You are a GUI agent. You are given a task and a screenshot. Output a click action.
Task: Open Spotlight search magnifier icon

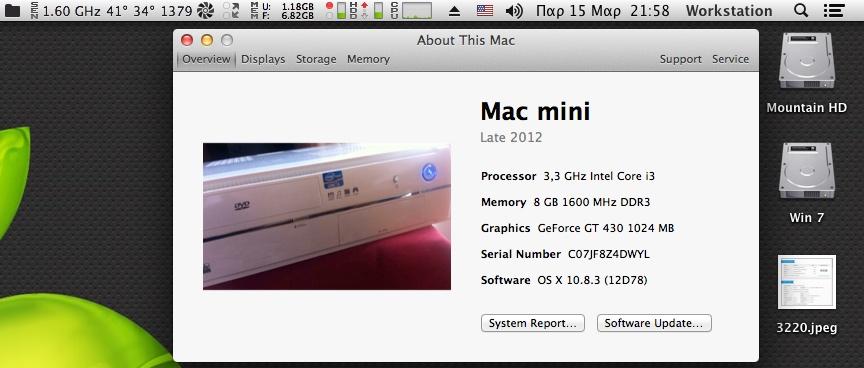801,10
